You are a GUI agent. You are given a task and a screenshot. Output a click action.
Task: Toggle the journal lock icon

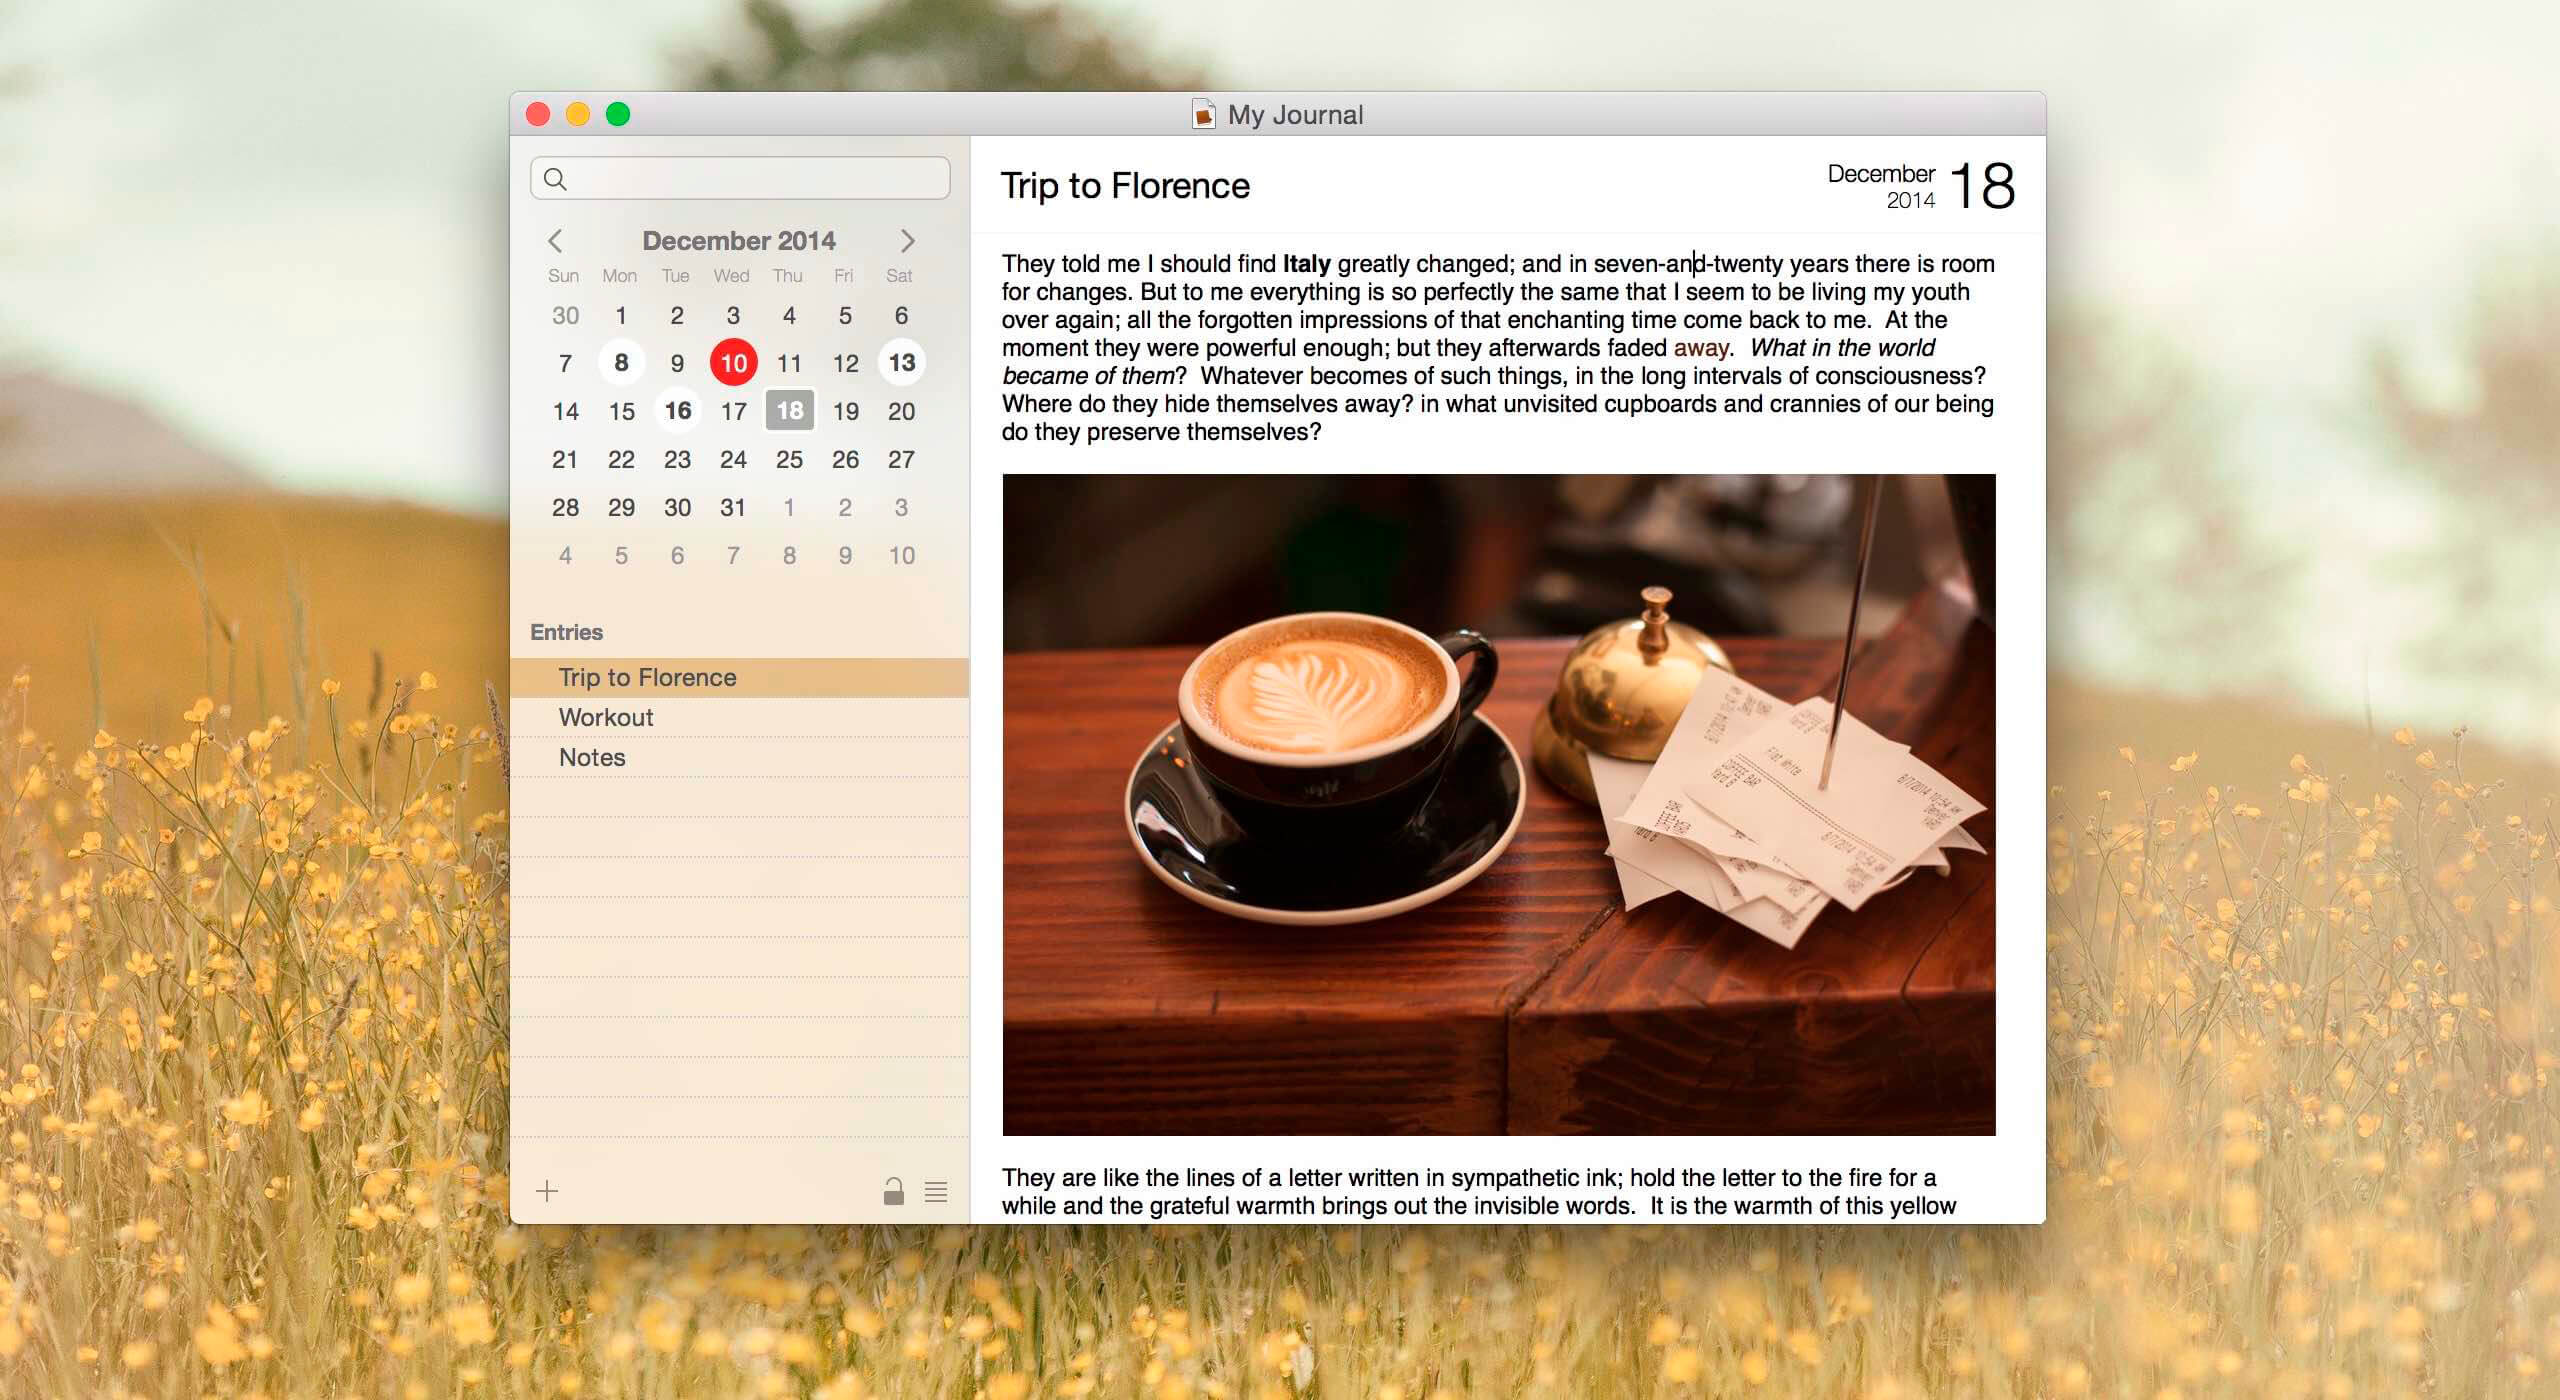click(x=893, y=1191)
